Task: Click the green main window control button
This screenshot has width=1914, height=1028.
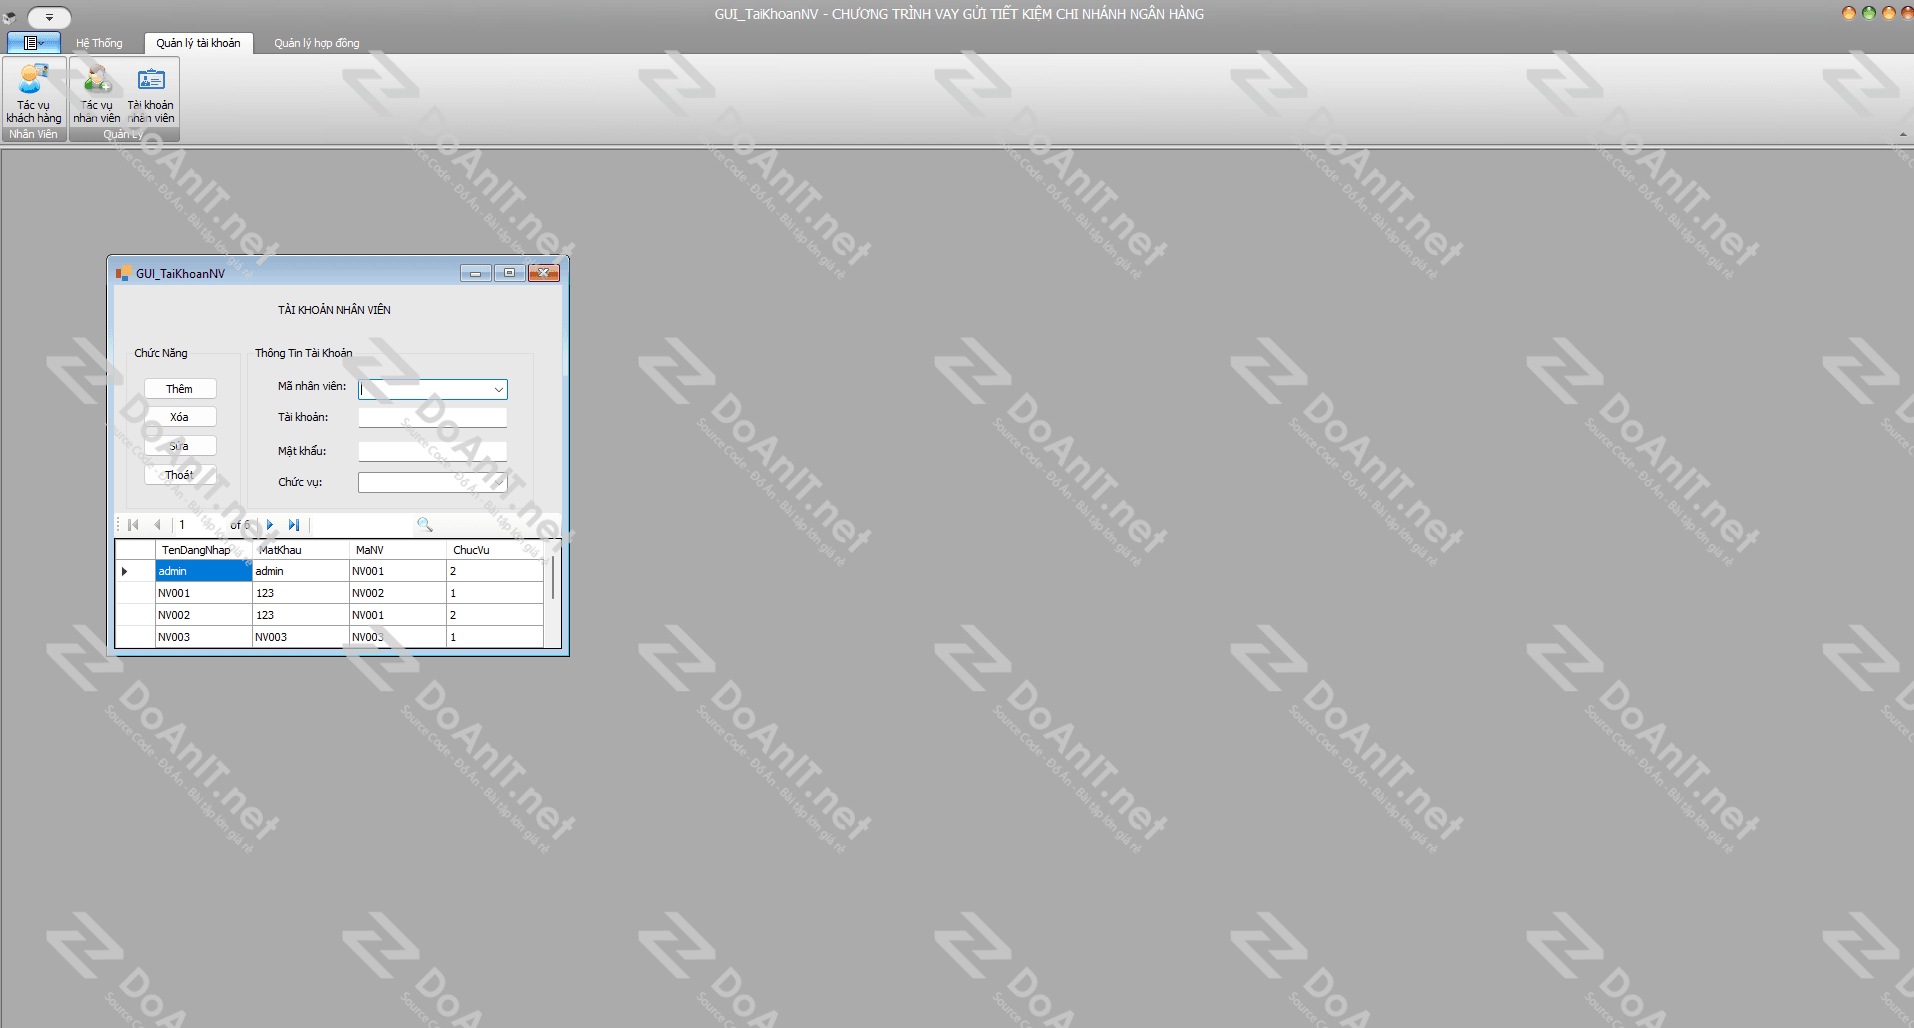Action: (x=1868, y=13)
